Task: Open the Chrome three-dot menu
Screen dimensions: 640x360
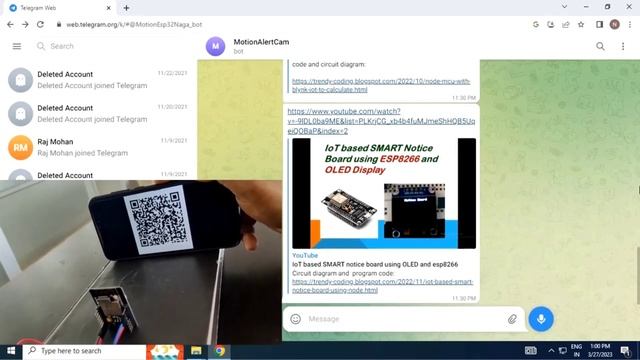Action: click(x=630, y=24)
